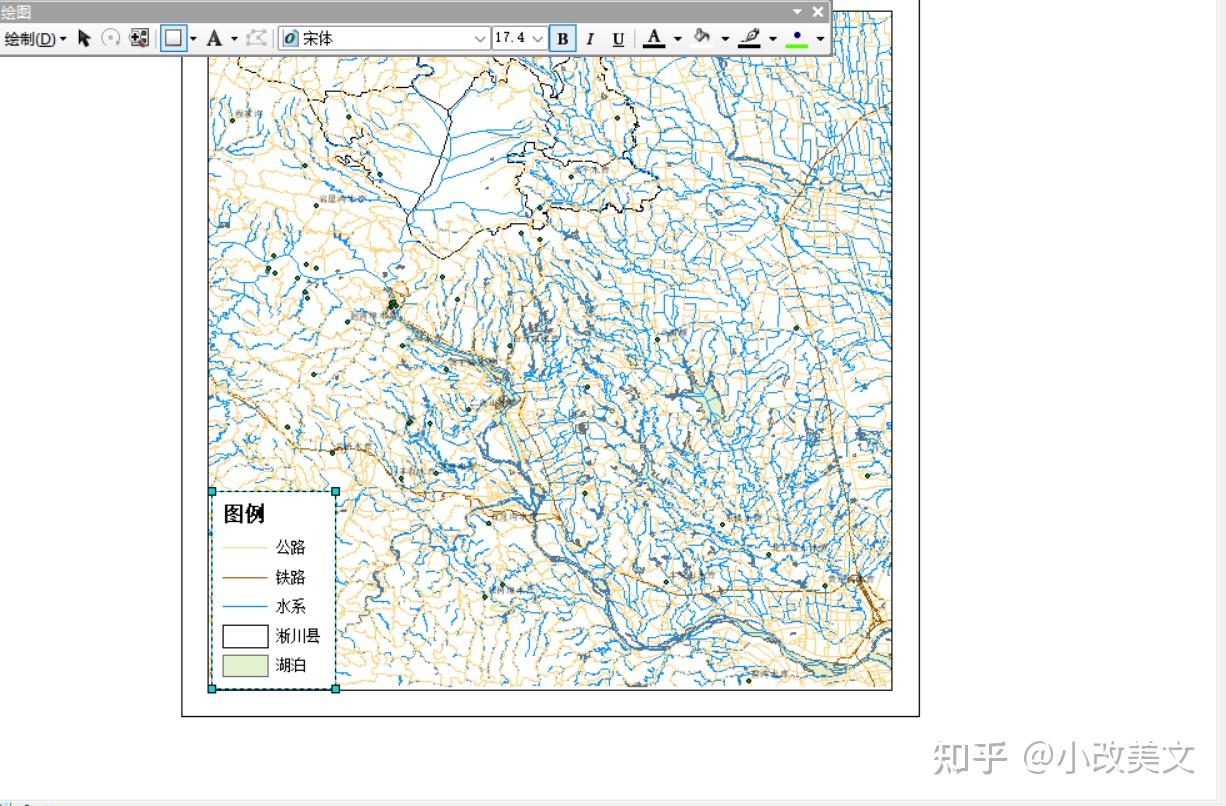Image resolution: width=1226 pixels, height=806 pixels.
Task: Toggle bold formatting with the B button
Action: (562, 39)
